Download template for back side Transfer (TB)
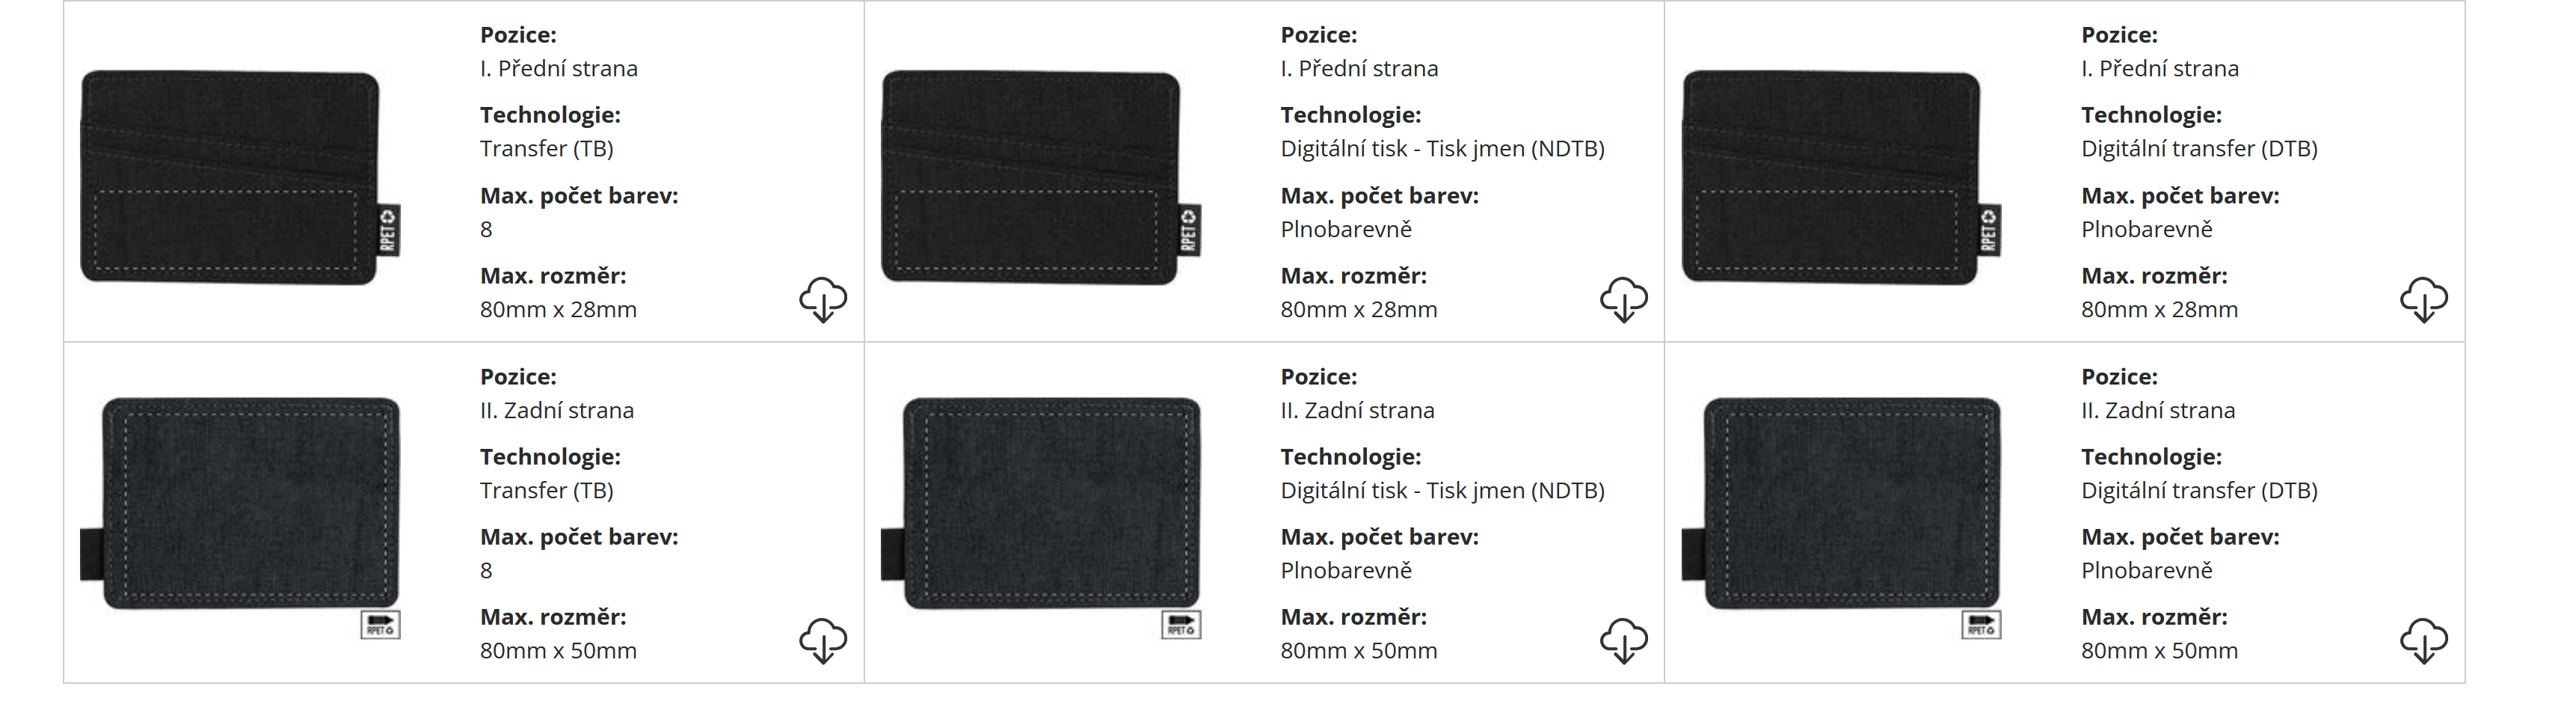The width and height of the screenshot is (2576, 710). point(823,641)
